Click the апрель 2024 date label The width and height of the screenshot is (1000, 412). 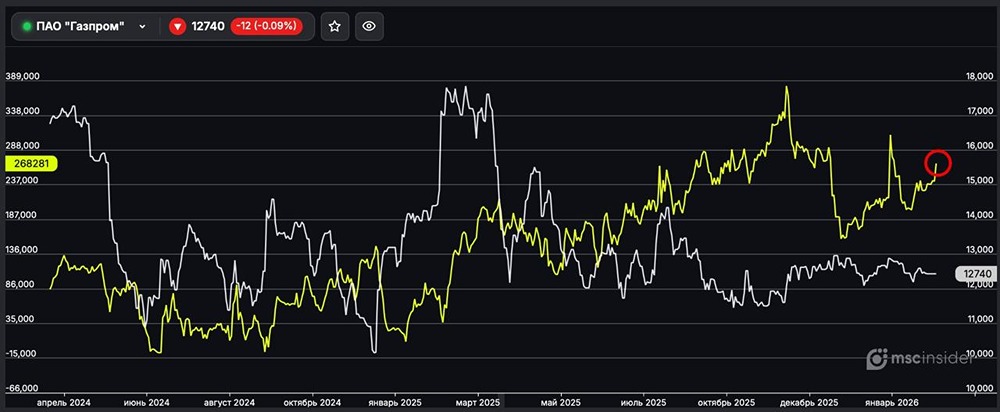pos(64,403)
